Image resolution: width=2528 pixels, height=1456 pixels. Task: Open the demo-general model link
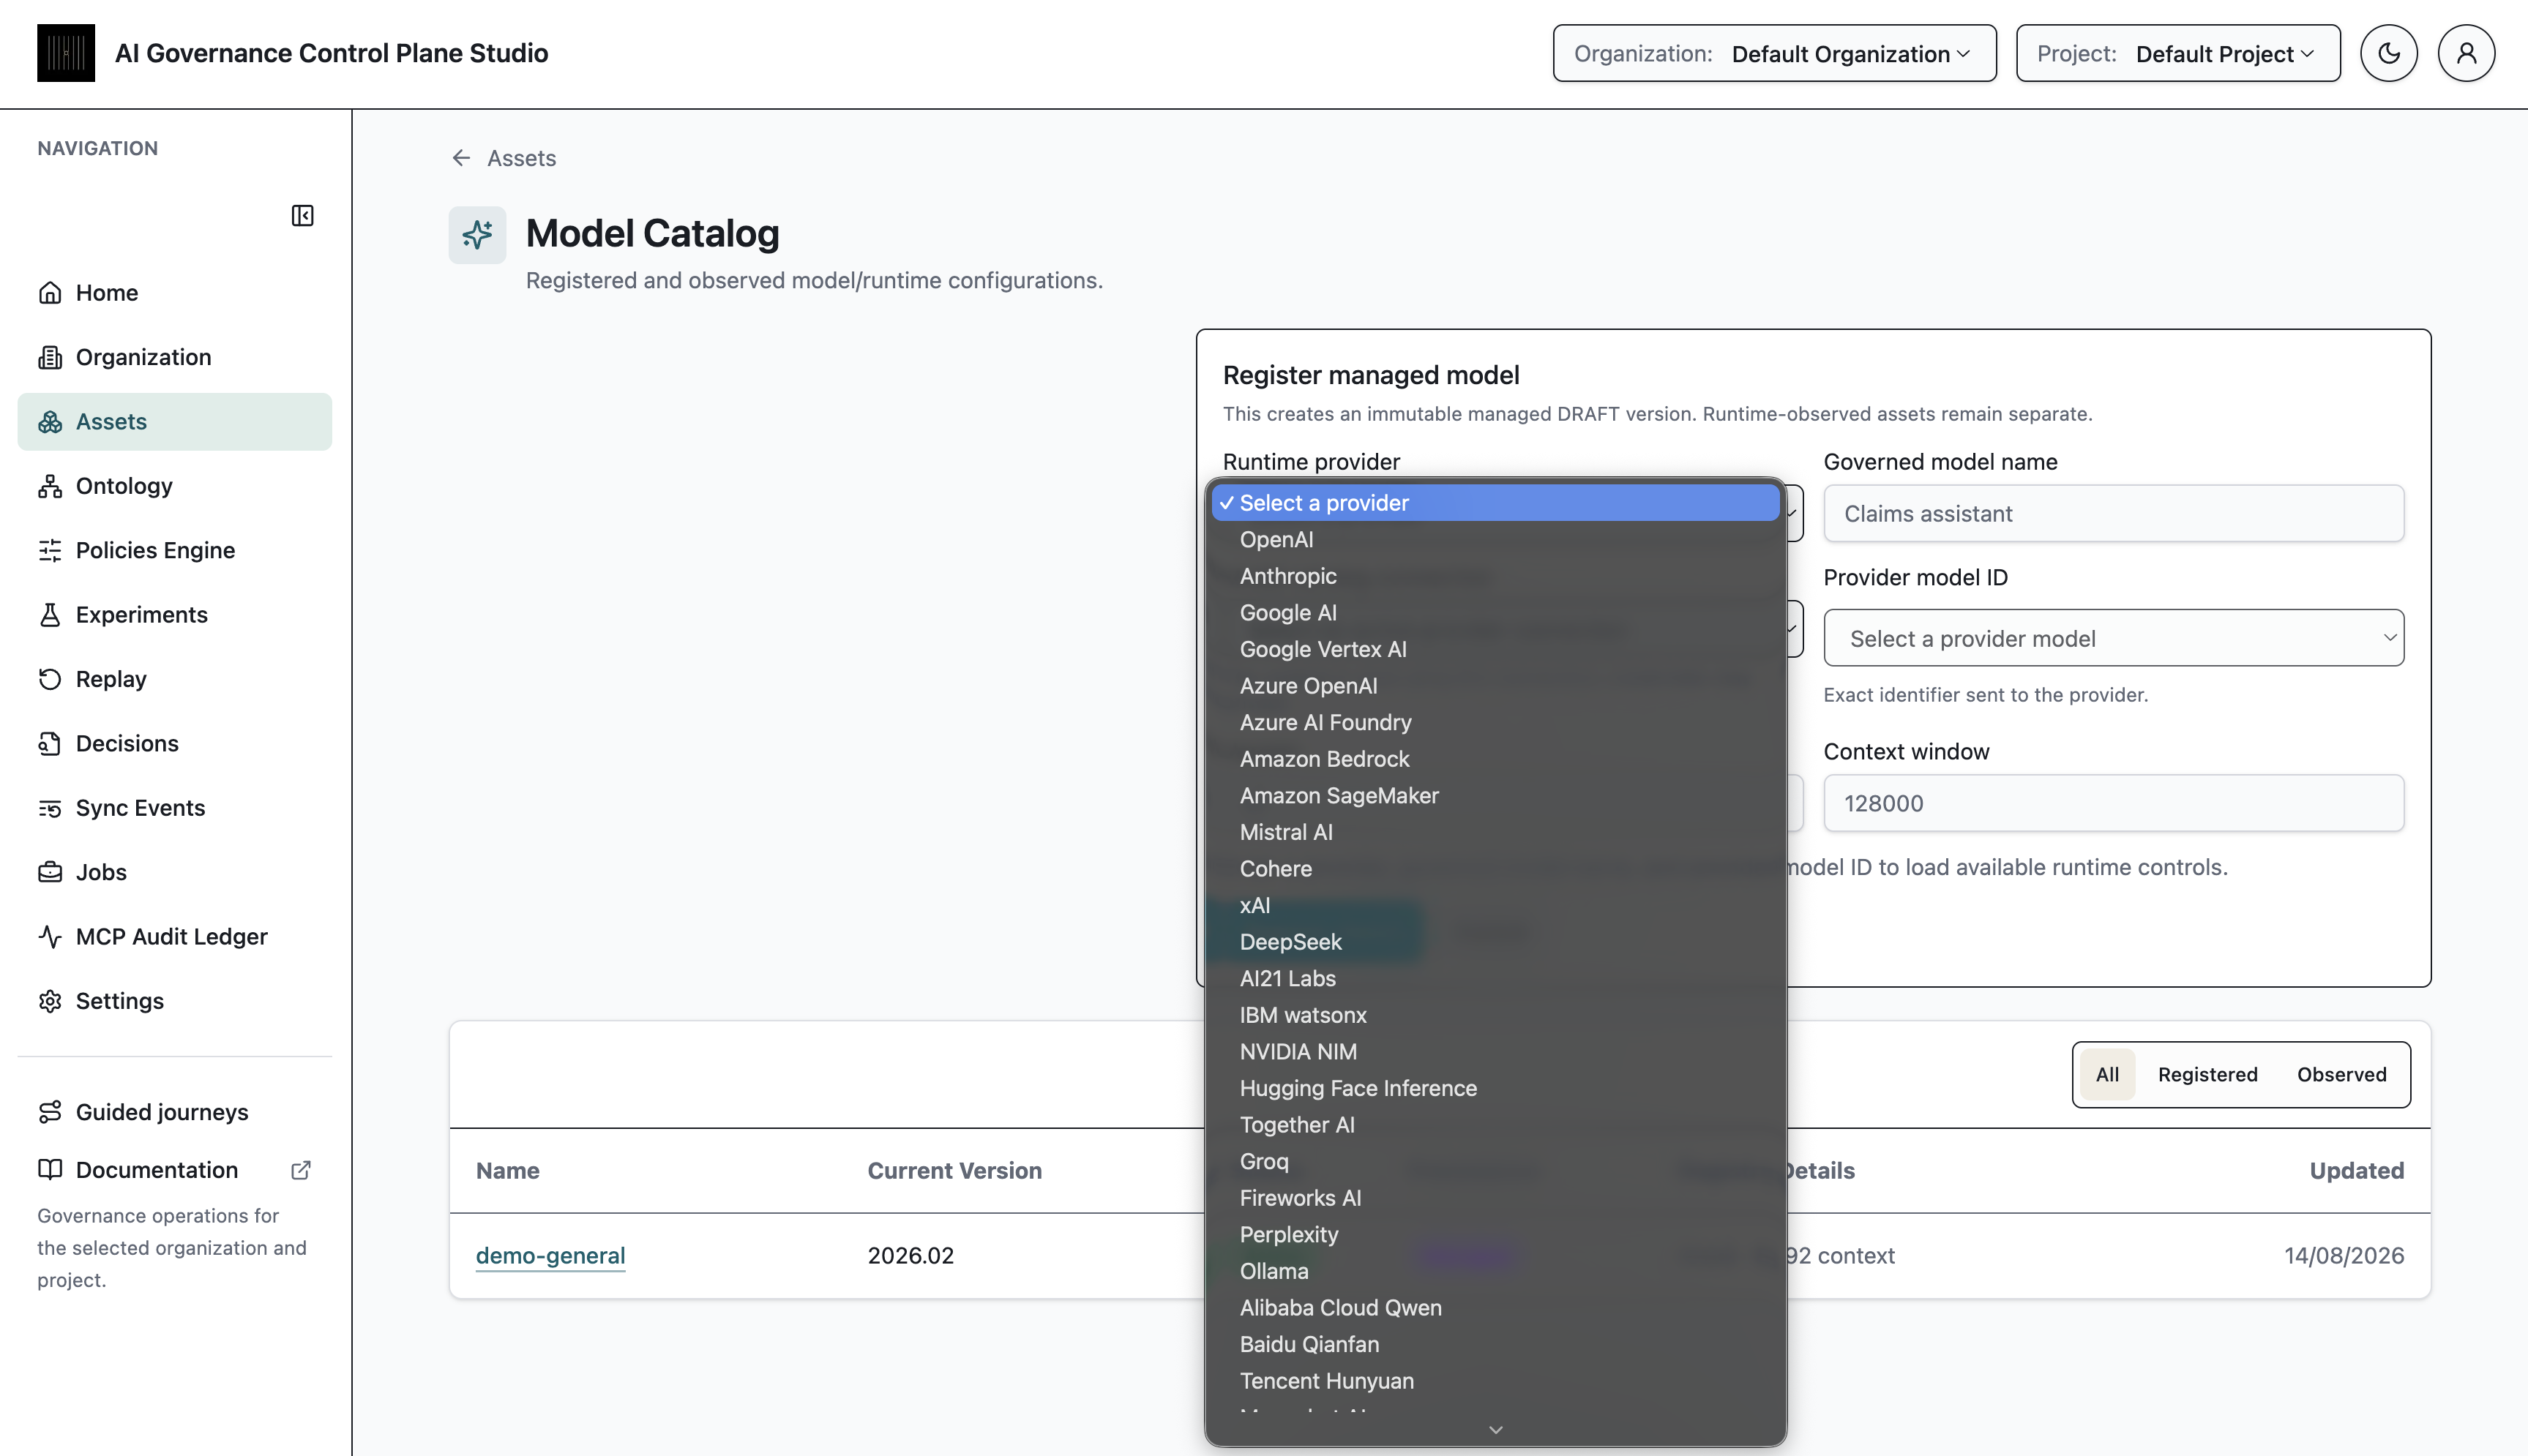pyautogui.click(x=550, y=1256)
